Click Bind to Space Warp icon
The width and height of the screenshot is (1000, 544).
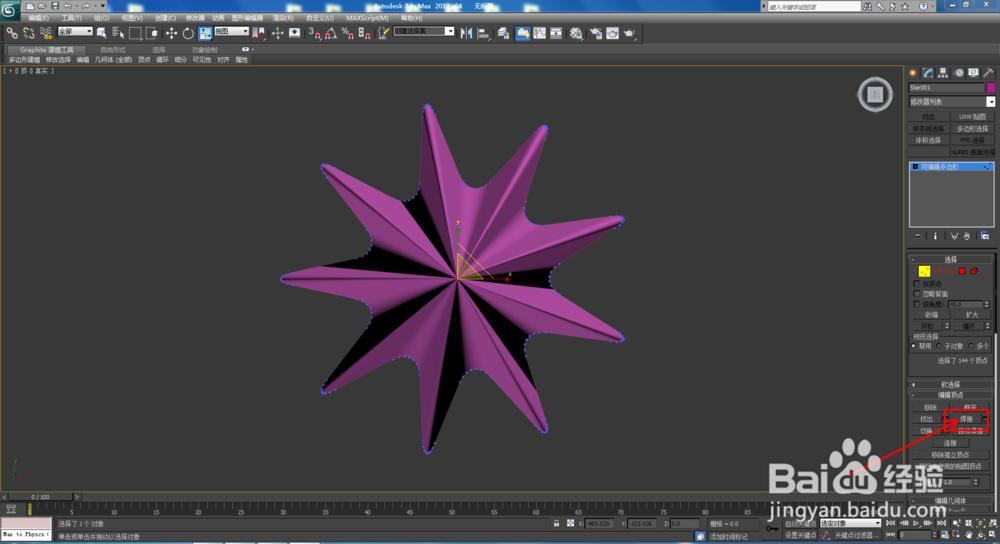click(46, 33)
